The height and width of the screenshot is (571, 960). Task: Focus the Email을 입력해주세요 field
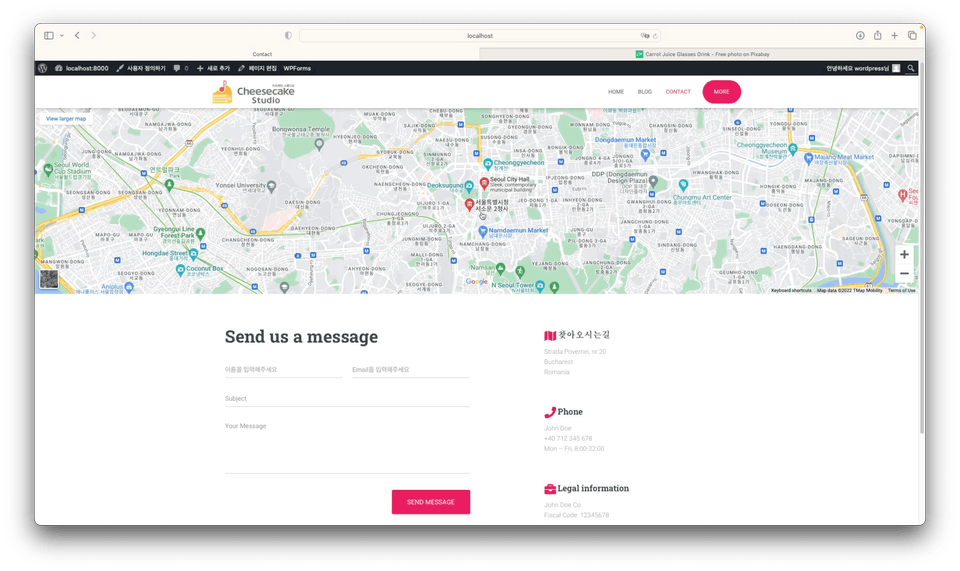point(411,370)
